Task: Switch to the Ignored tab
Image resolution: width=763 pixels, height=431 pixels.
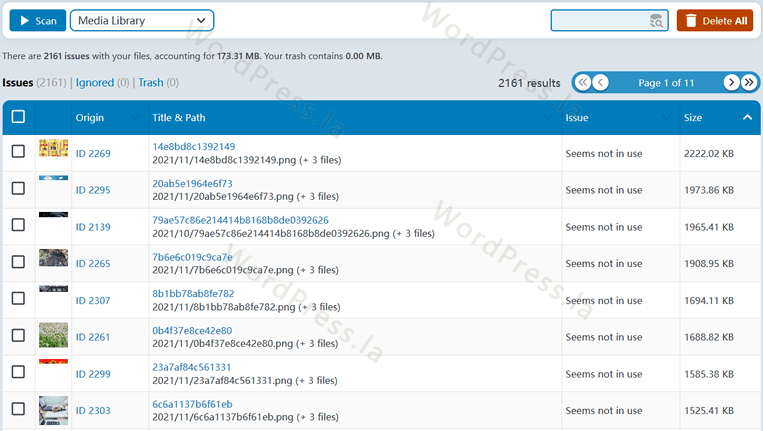Action: click(x=95, y=83)
